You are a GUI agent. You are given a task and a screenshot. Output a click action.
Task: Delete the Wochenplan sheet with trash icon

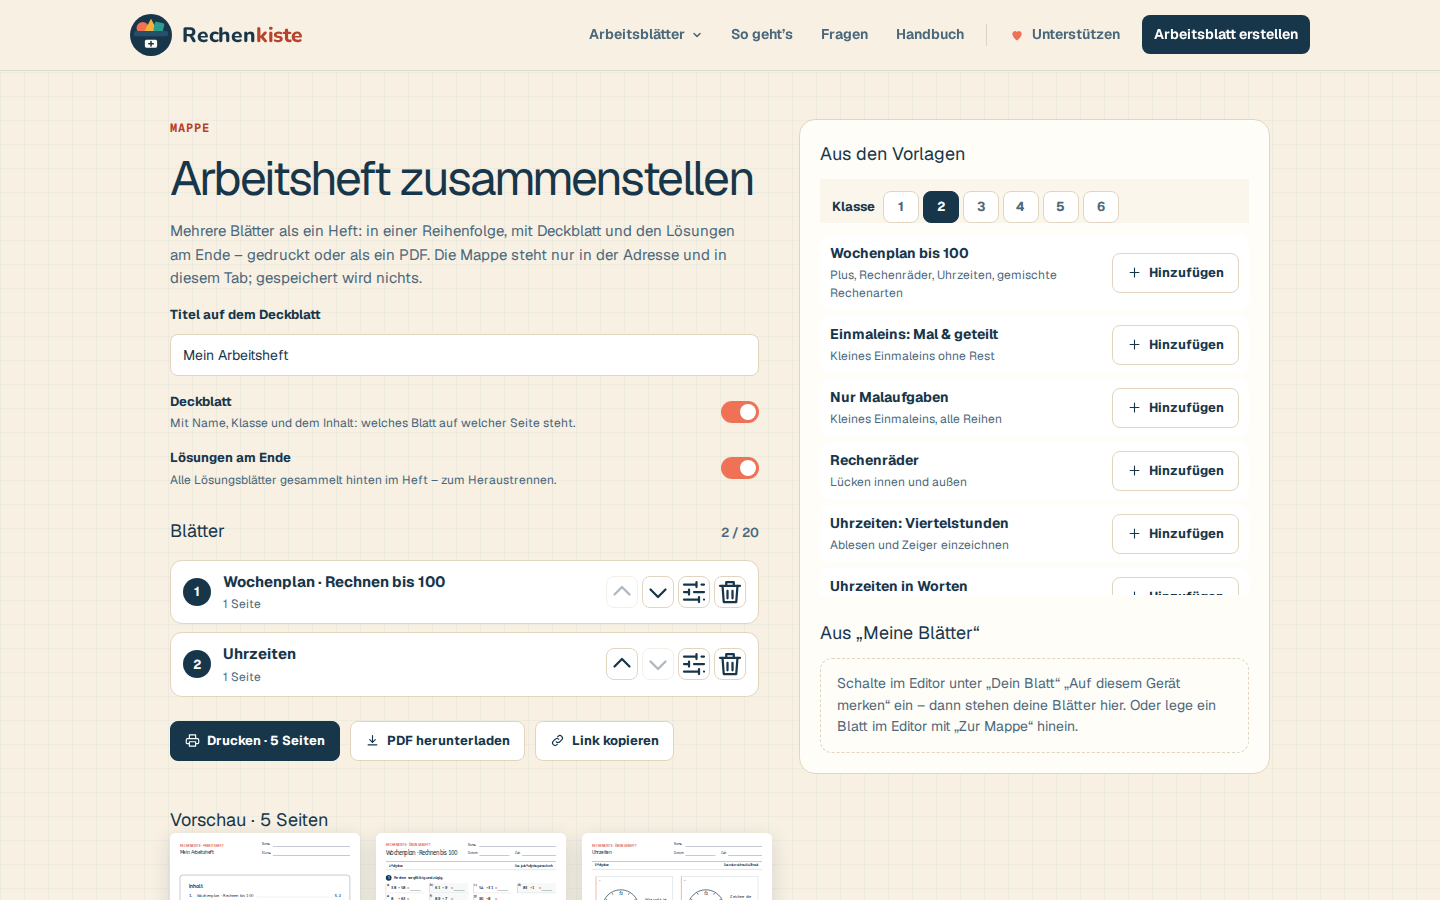coord(730,592)
